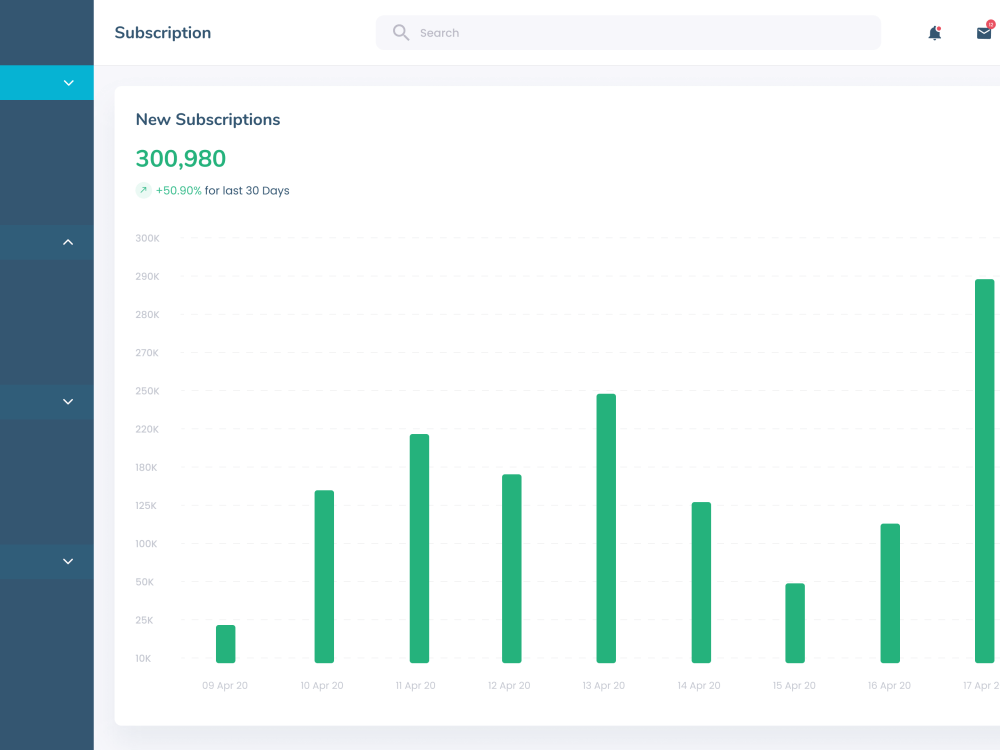
Task: Select the 11 Apr 20 bar
Action: click(419, 548)
